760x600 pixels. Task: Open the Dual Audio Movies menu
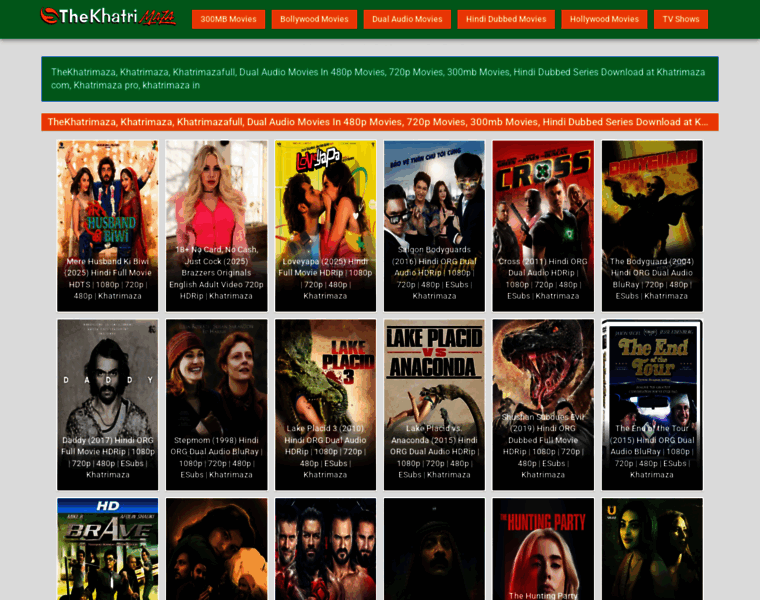point(407,19)
